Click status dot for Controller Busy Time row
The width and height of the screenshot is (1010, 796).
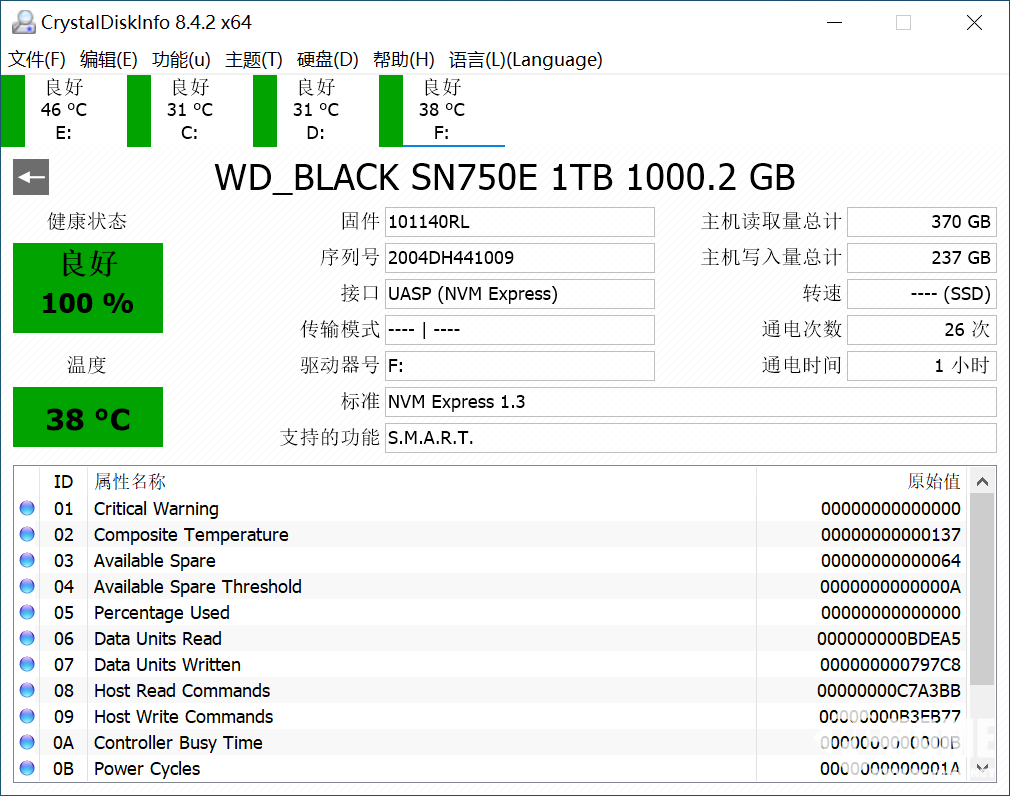point(27,742)
